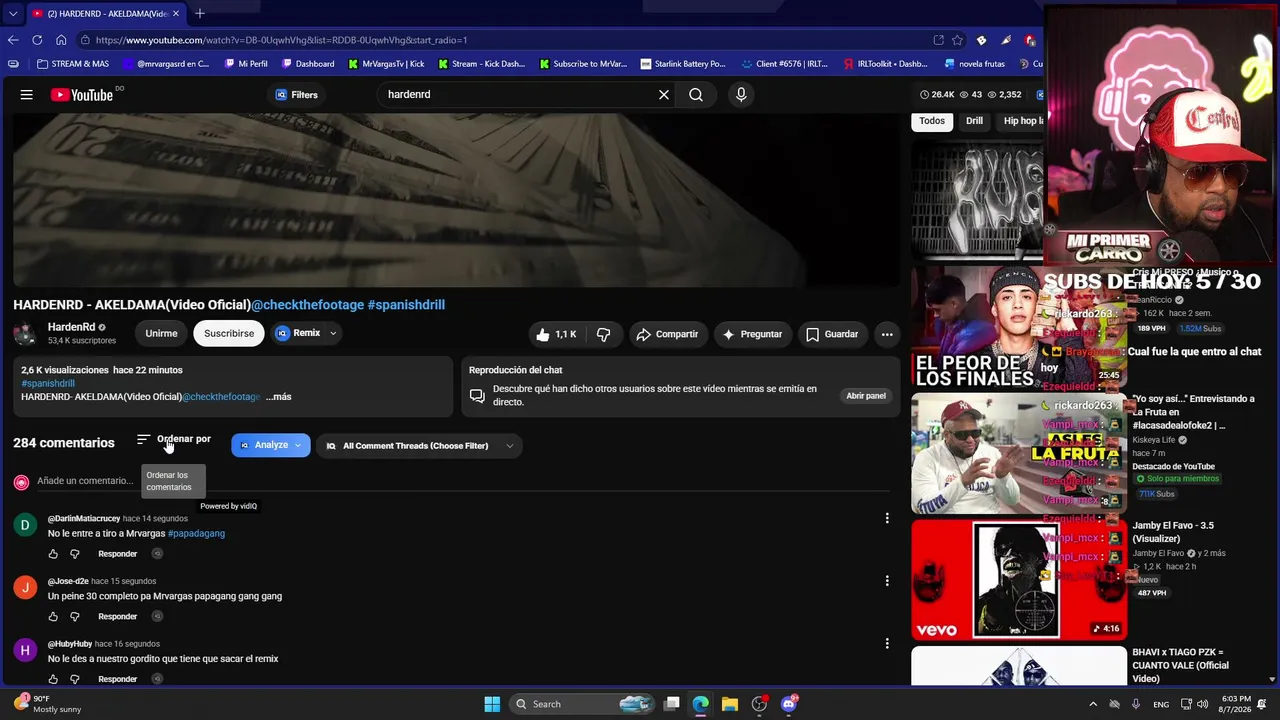
Task: Open Task View on the taskbar
Action: coord(672,704)
